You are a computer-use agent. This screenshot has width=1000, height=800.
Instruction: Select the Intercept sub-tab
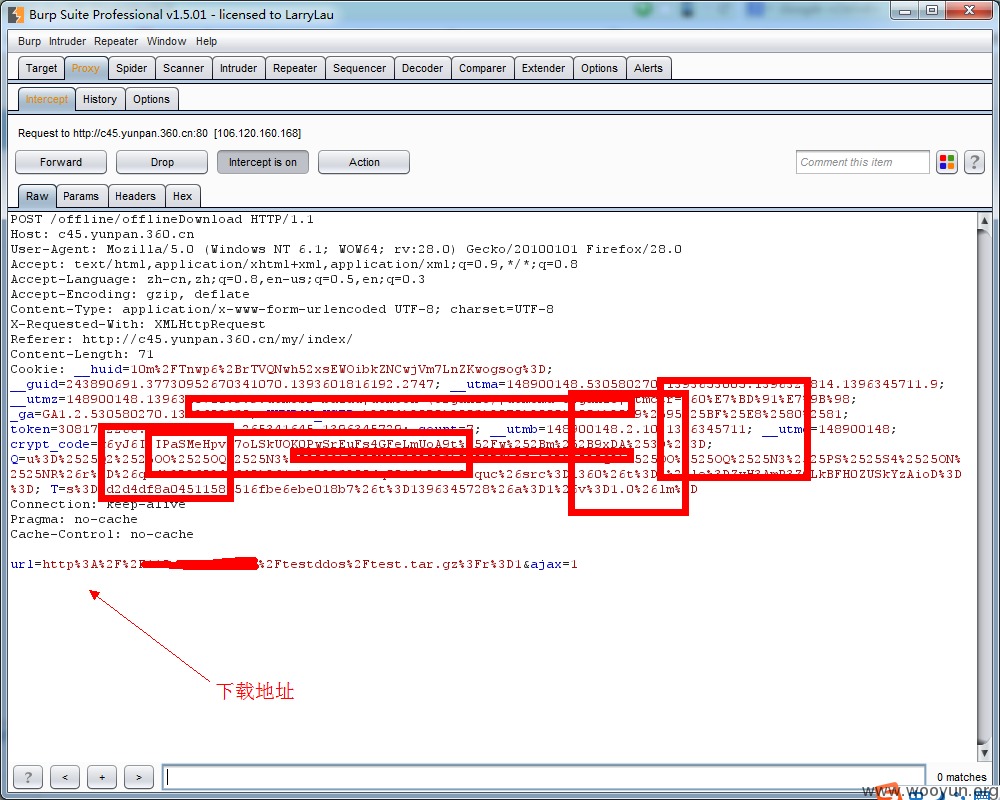pyautogui.click(x=47, y=100)
